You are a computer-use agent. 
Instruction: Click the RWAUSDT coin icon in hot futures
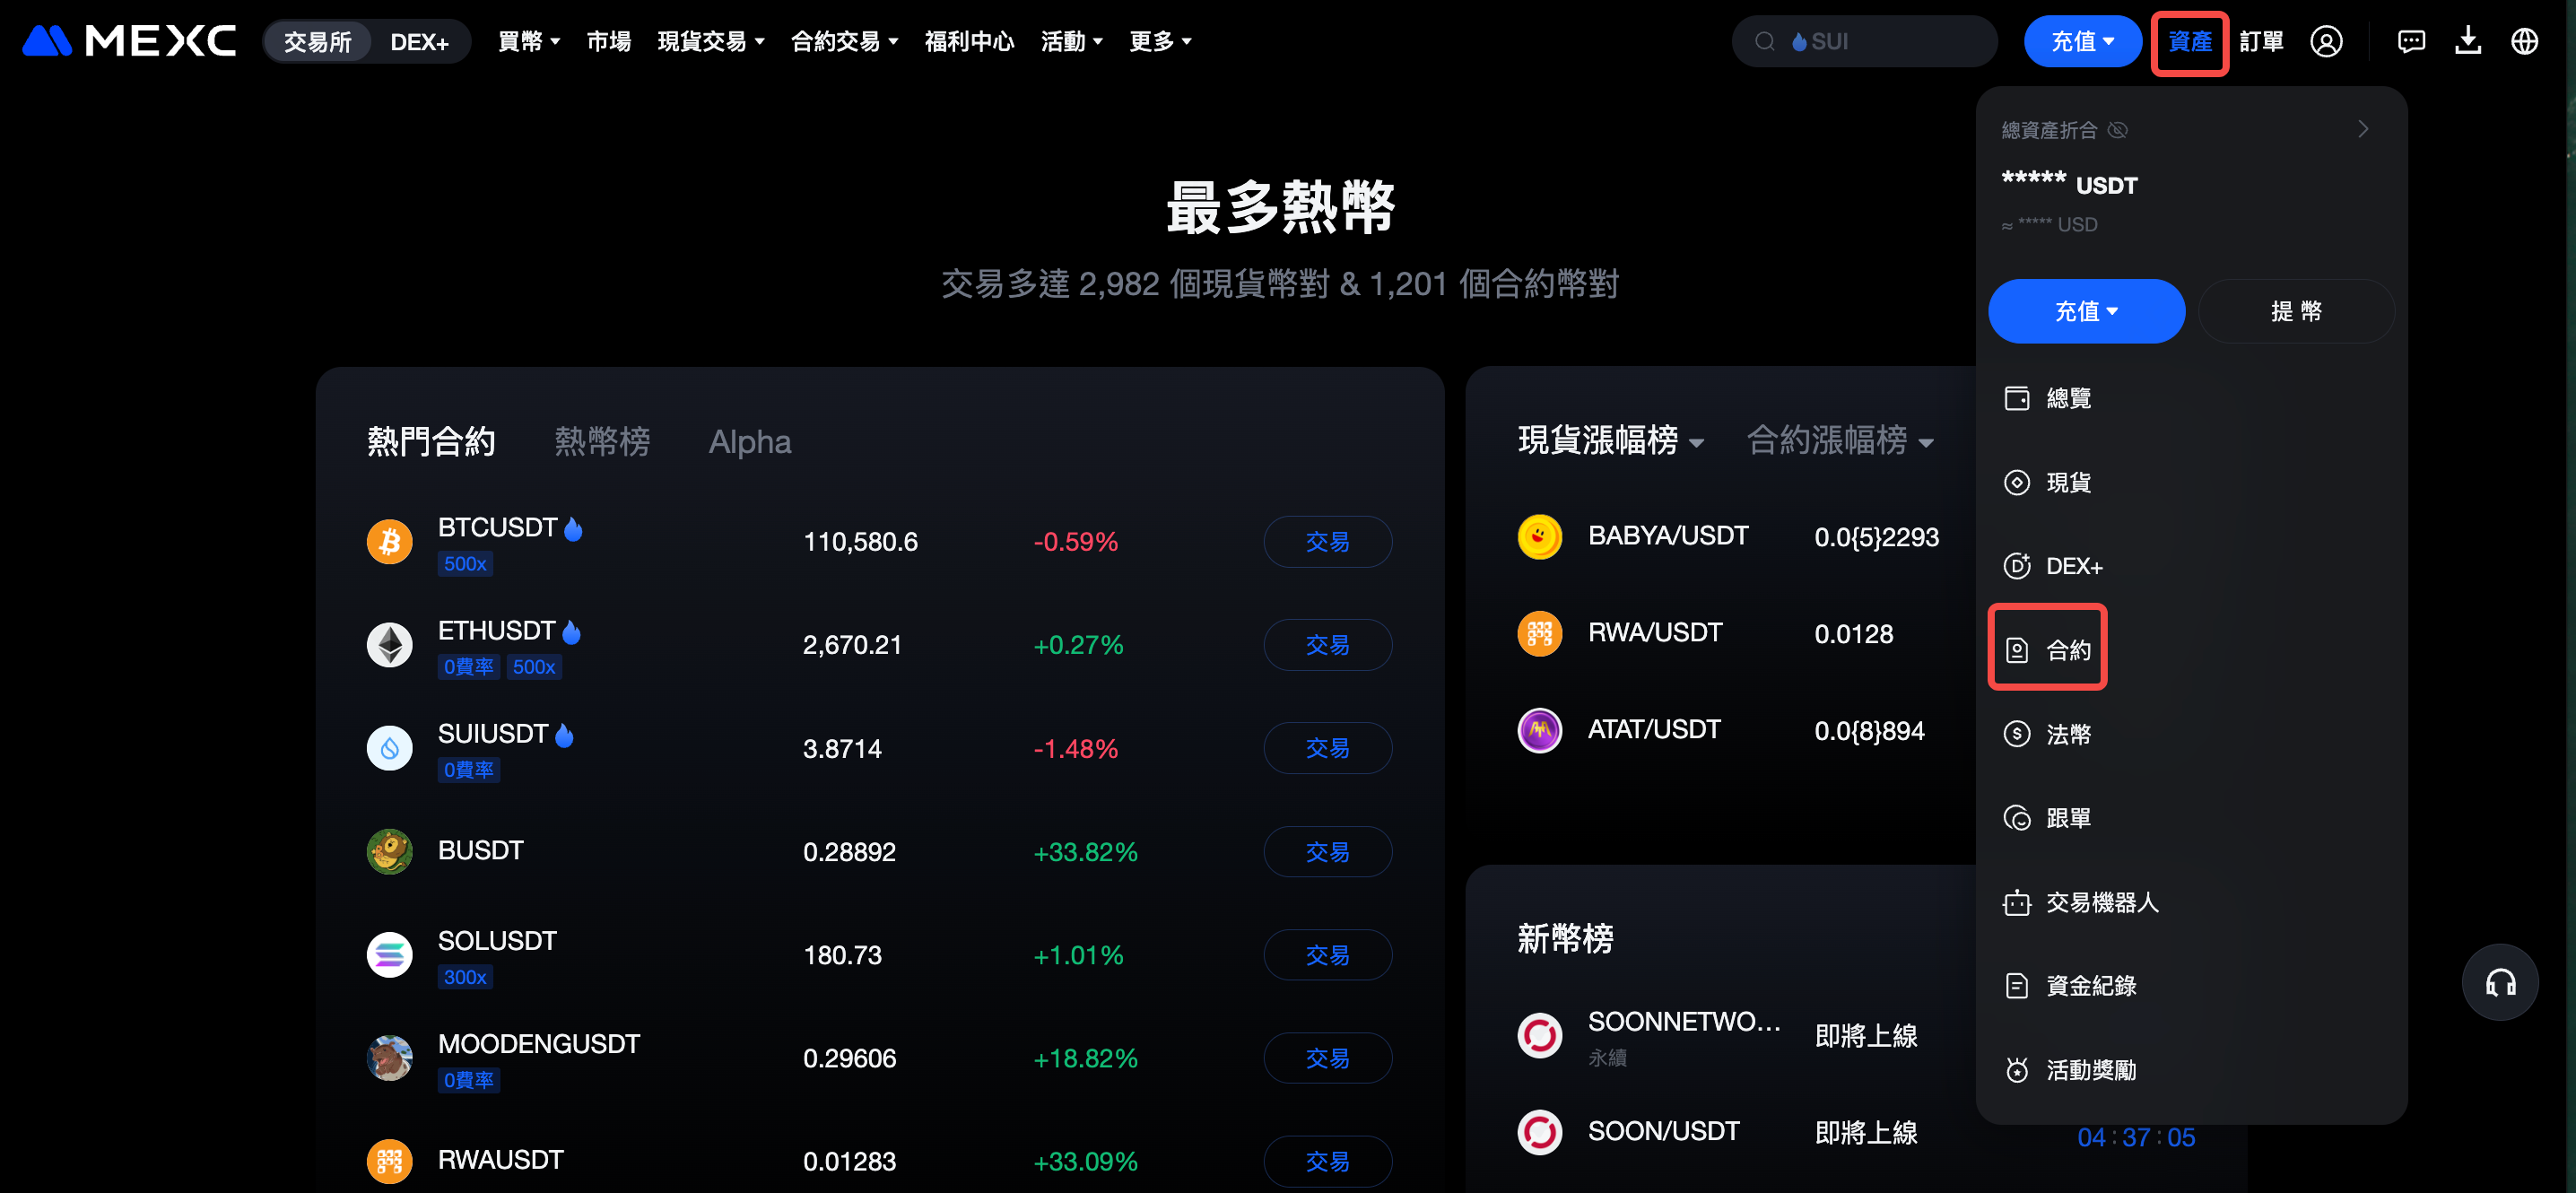[390, 1161]
